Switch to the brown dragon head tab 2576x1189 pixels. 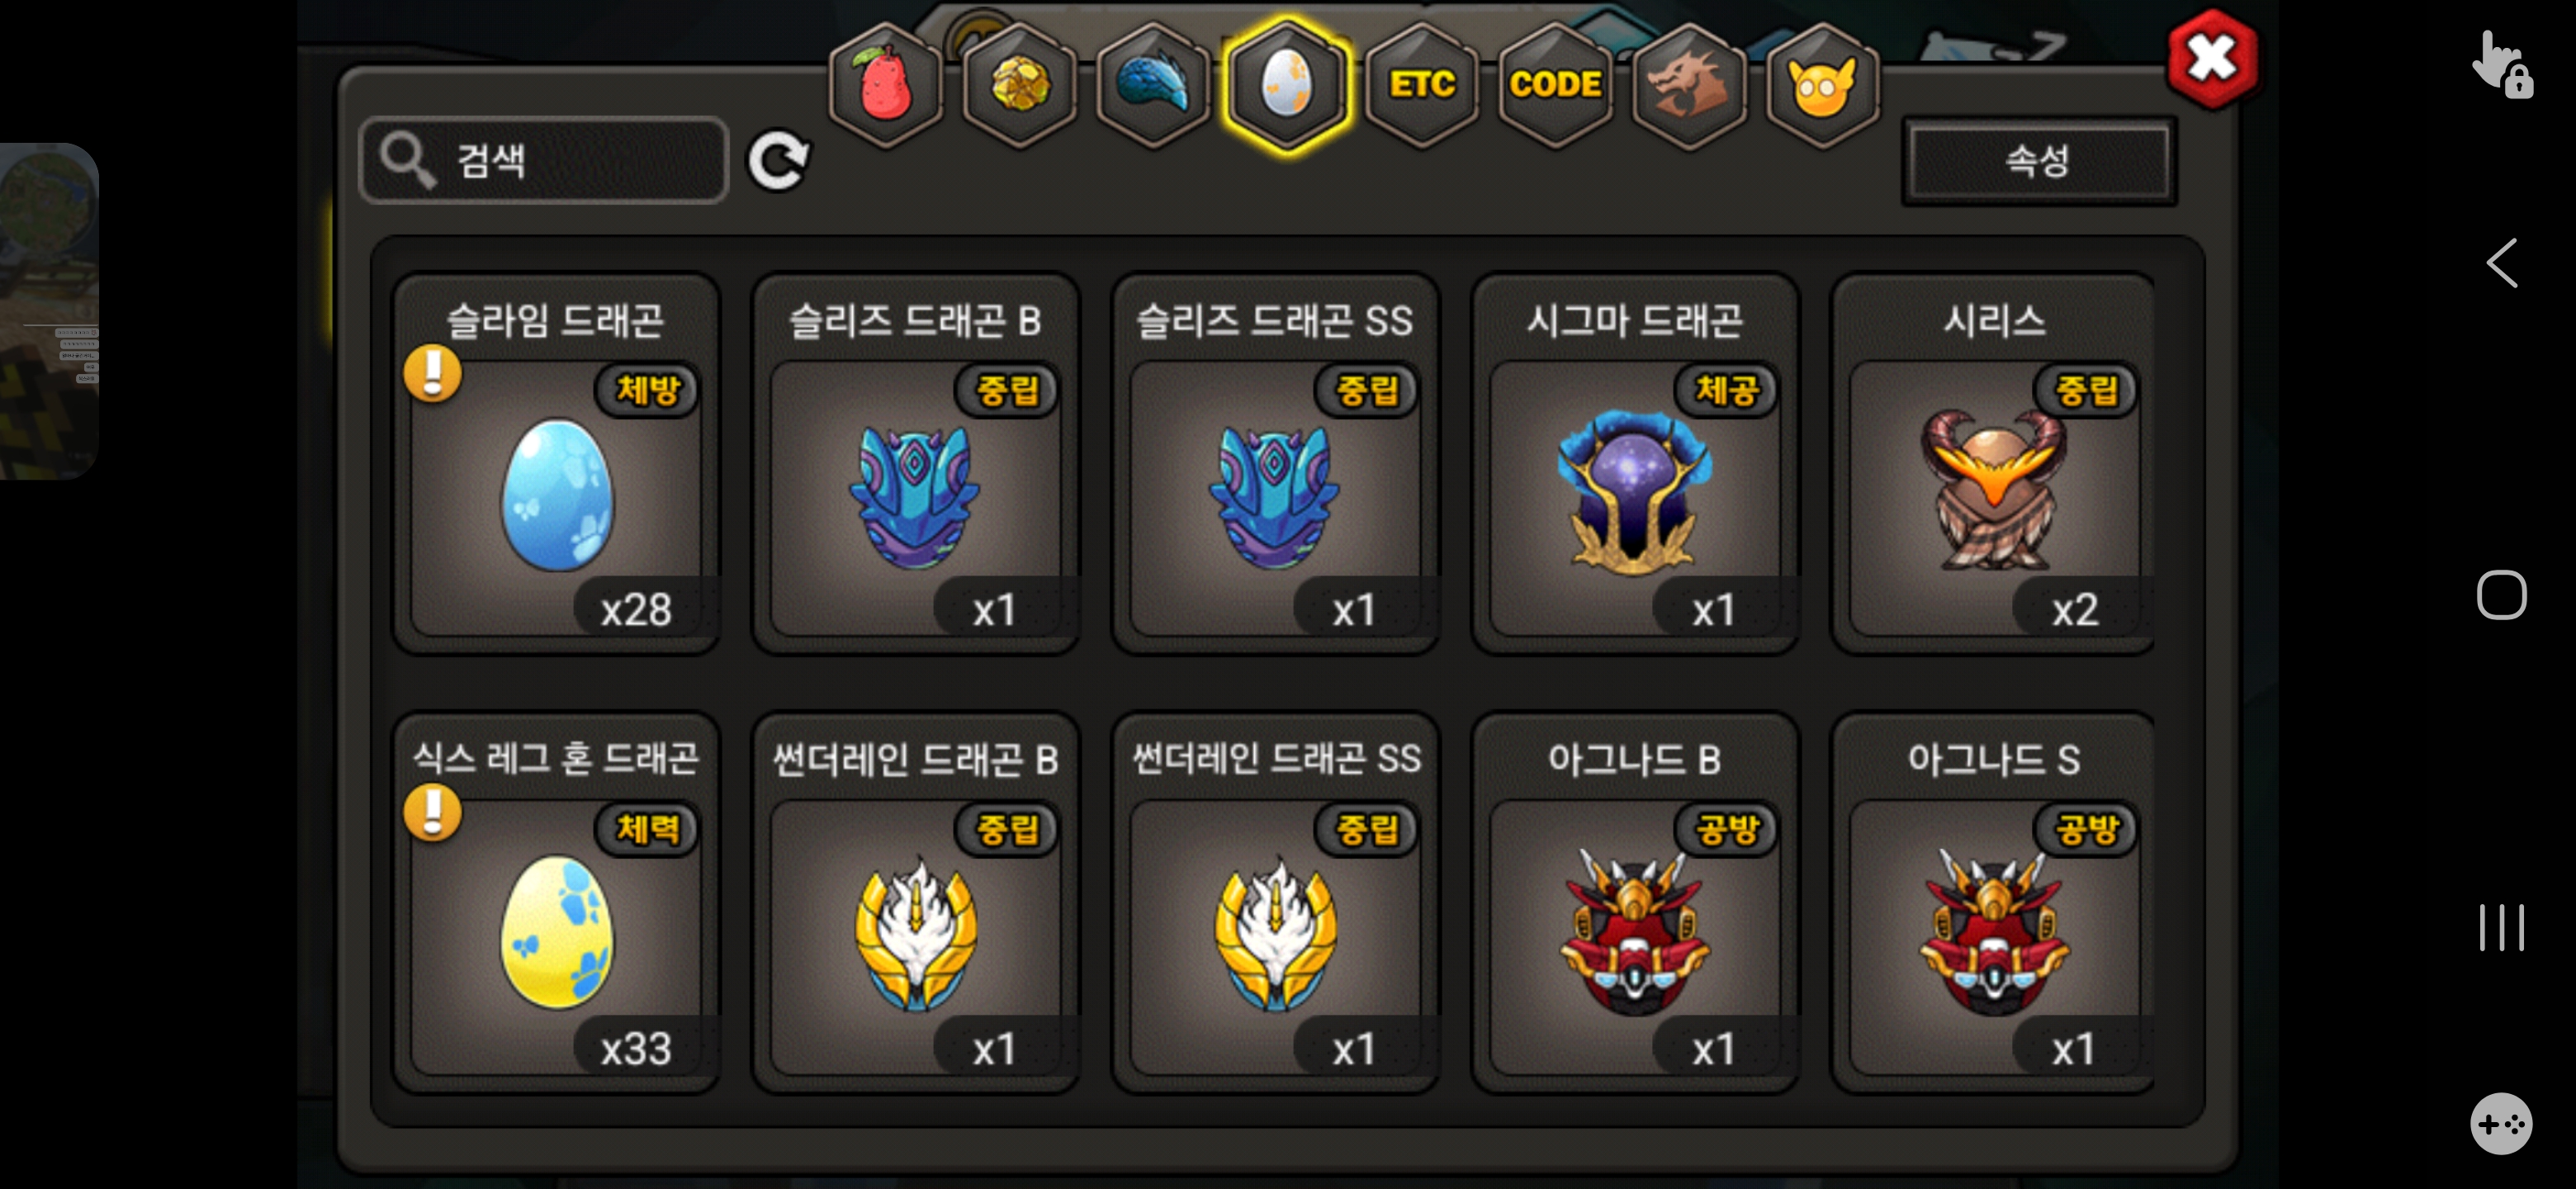coord(1689,85)
